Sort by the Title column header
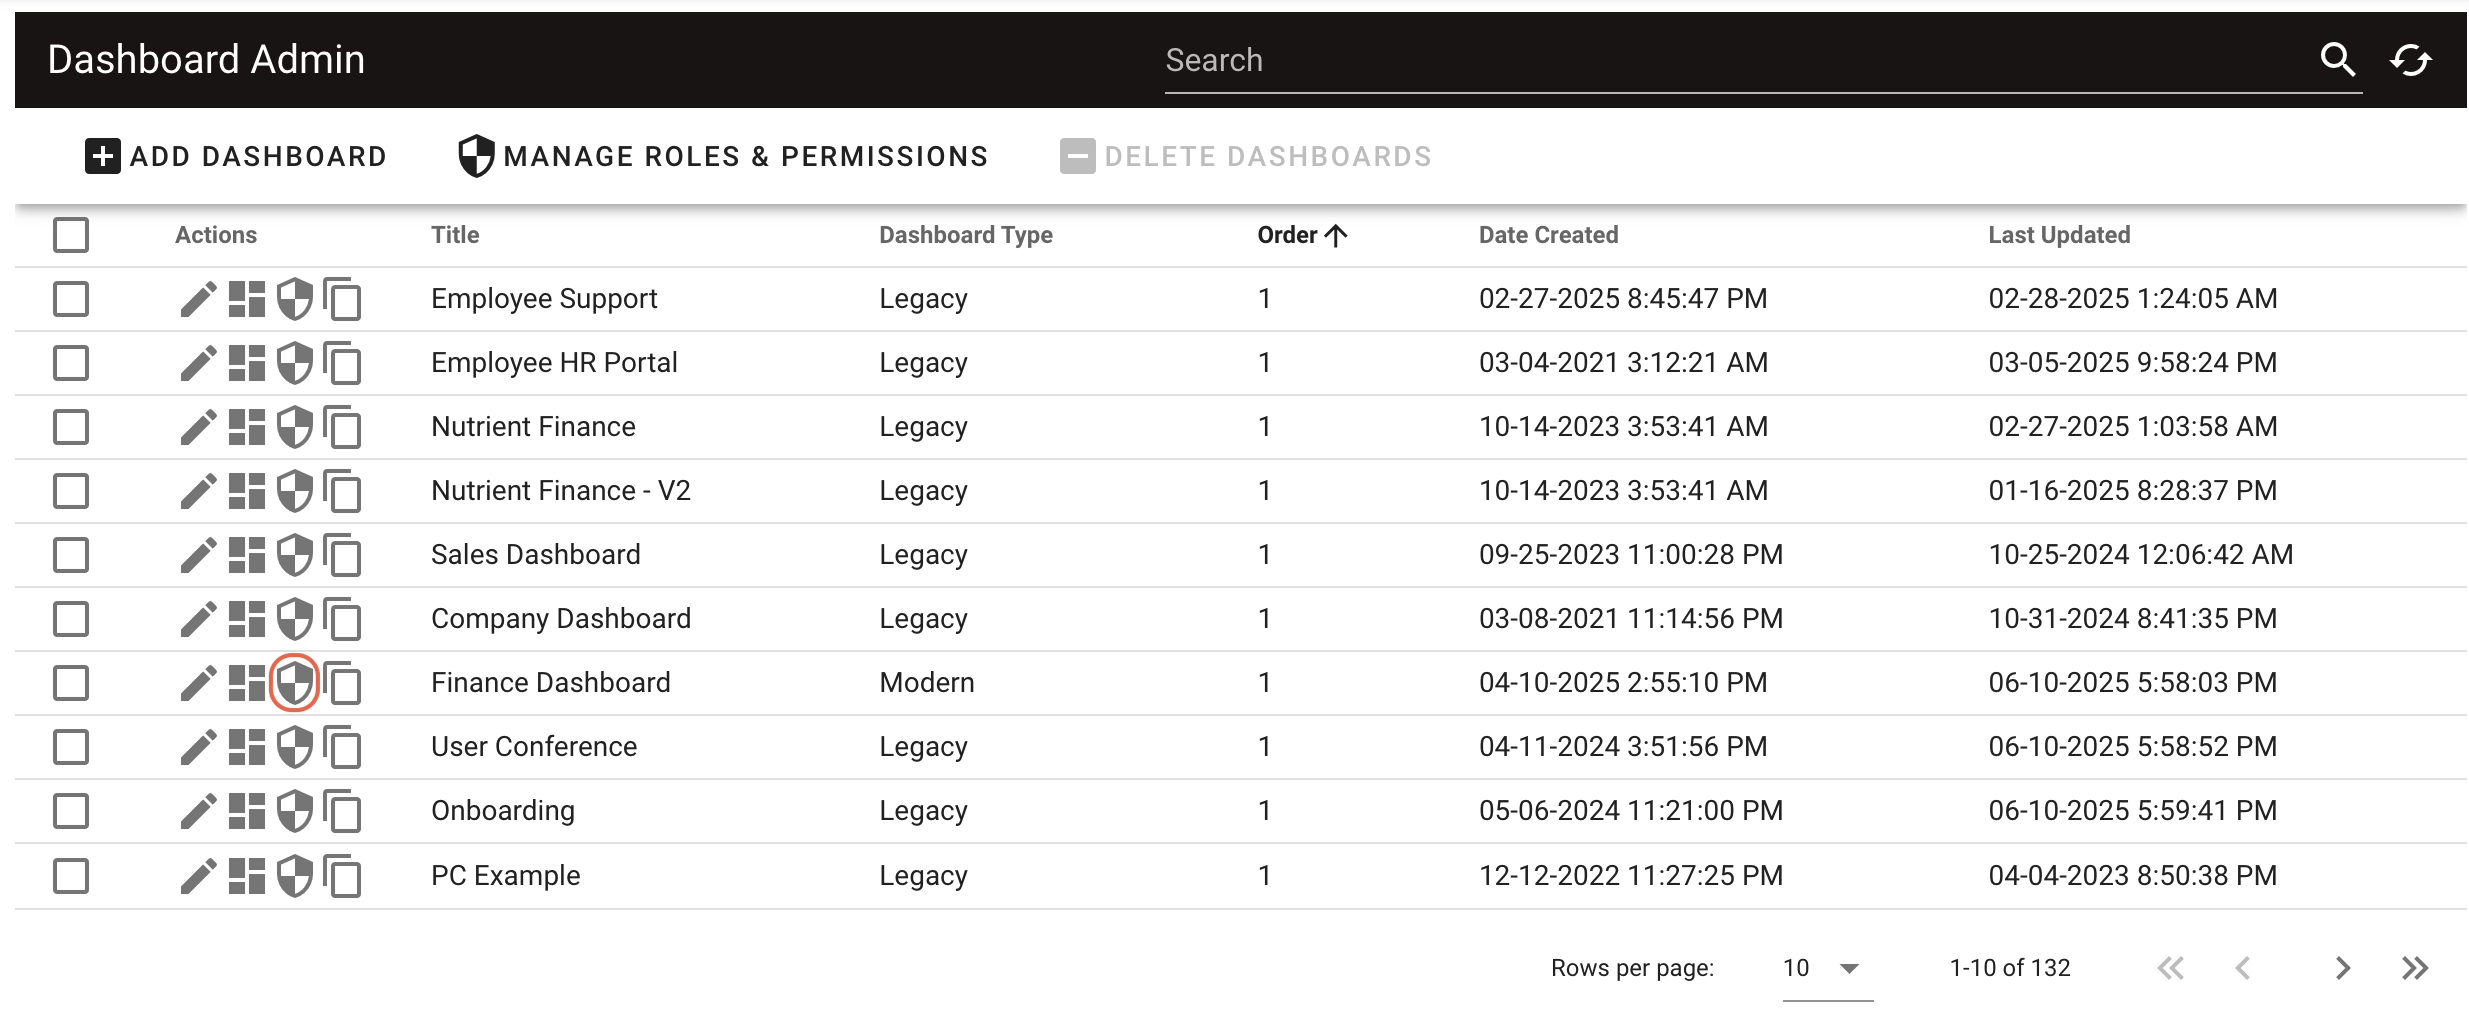This screenshot has width=2469, height=1019. tap(454, 234)
